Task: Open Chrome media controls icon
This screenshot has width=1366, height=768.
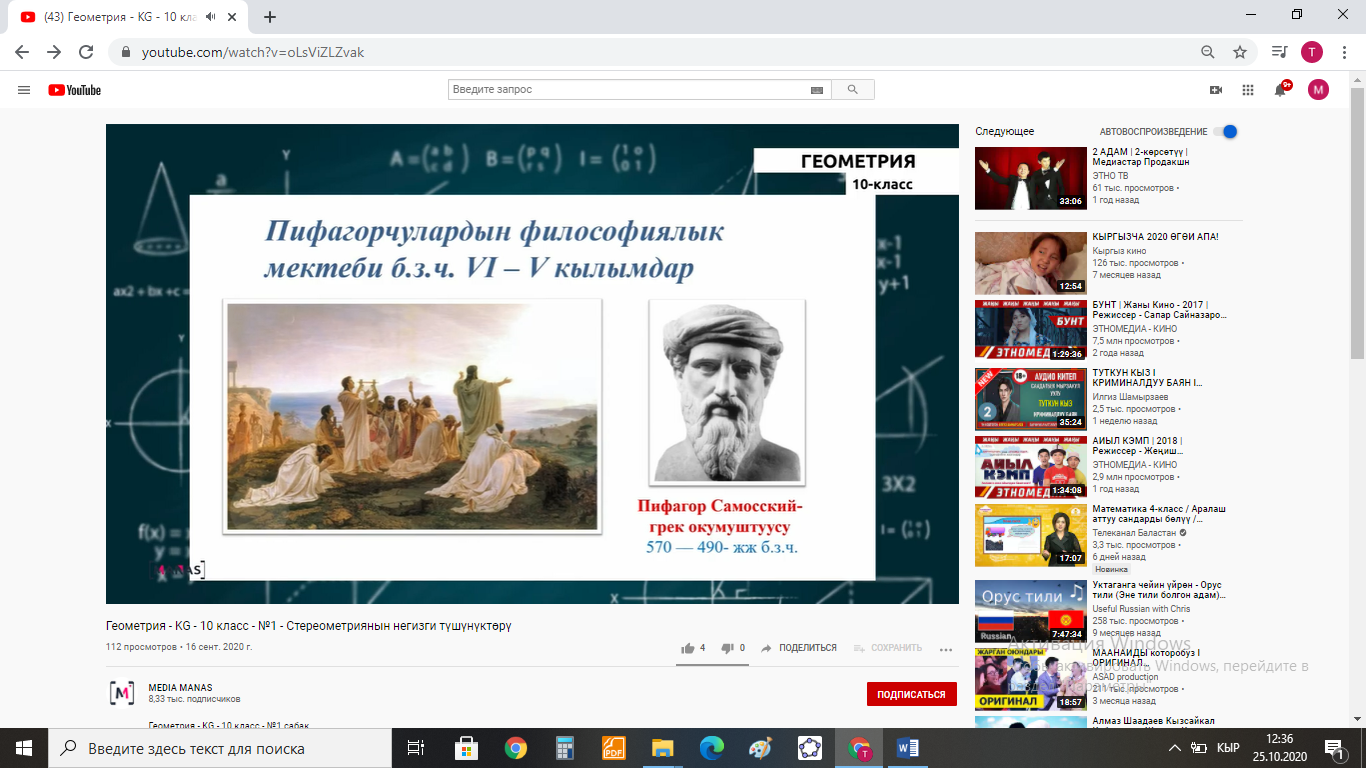Action: tap(1279, 52)
